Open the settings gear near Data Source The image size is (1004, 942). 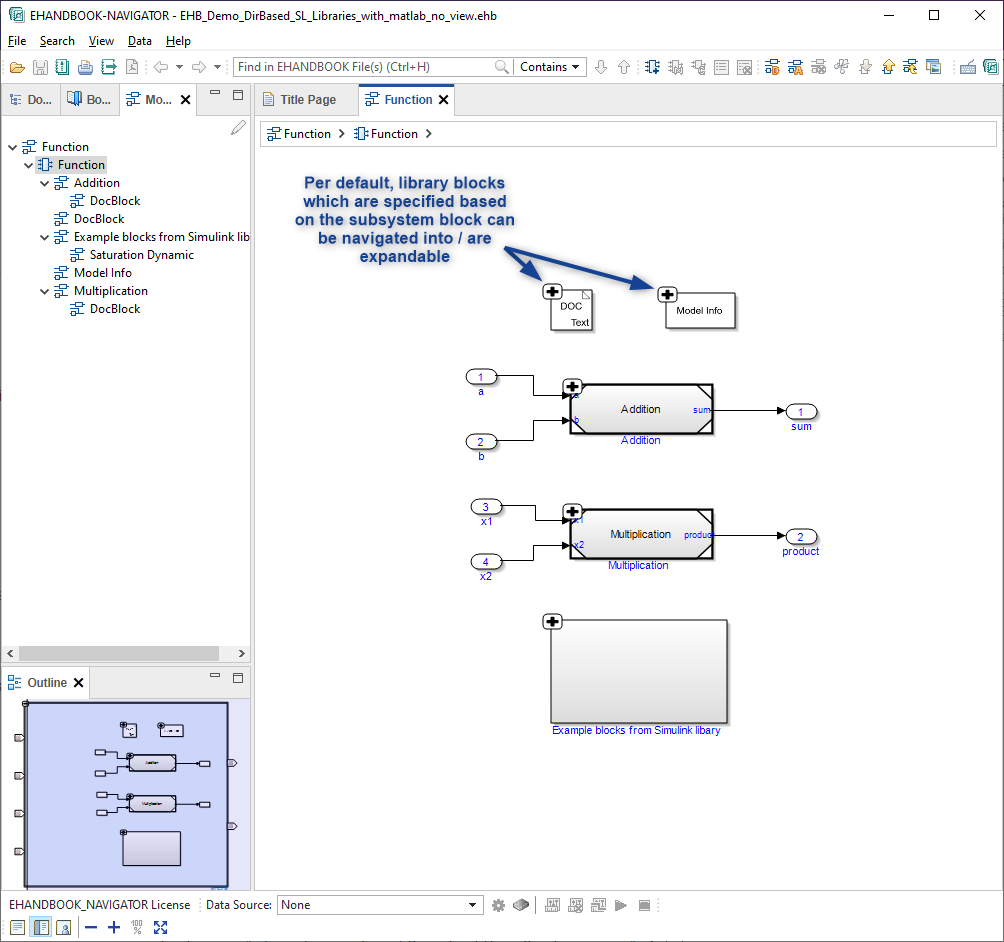tap(498, 905)
